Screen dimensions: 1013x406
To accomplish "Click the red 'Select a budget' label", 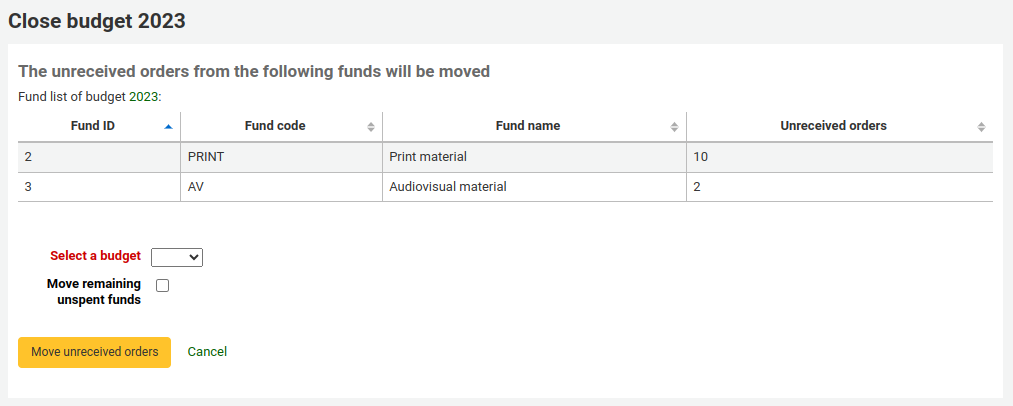I will click(95, 256).
